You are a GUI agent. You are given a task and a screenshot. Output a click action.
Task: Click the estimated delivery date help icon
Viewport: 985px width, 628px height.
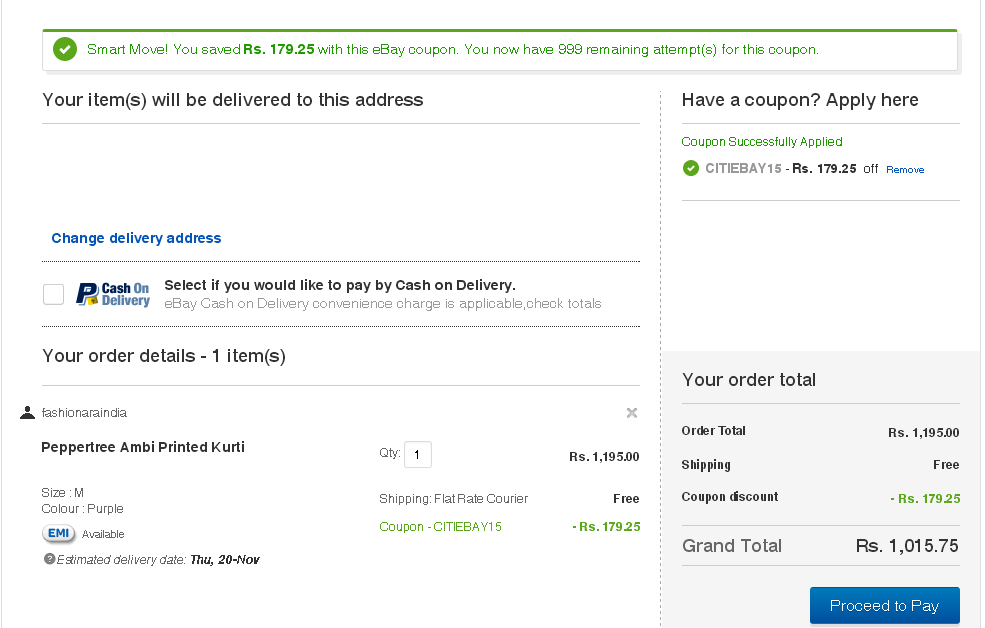click(x=49, y=558)
